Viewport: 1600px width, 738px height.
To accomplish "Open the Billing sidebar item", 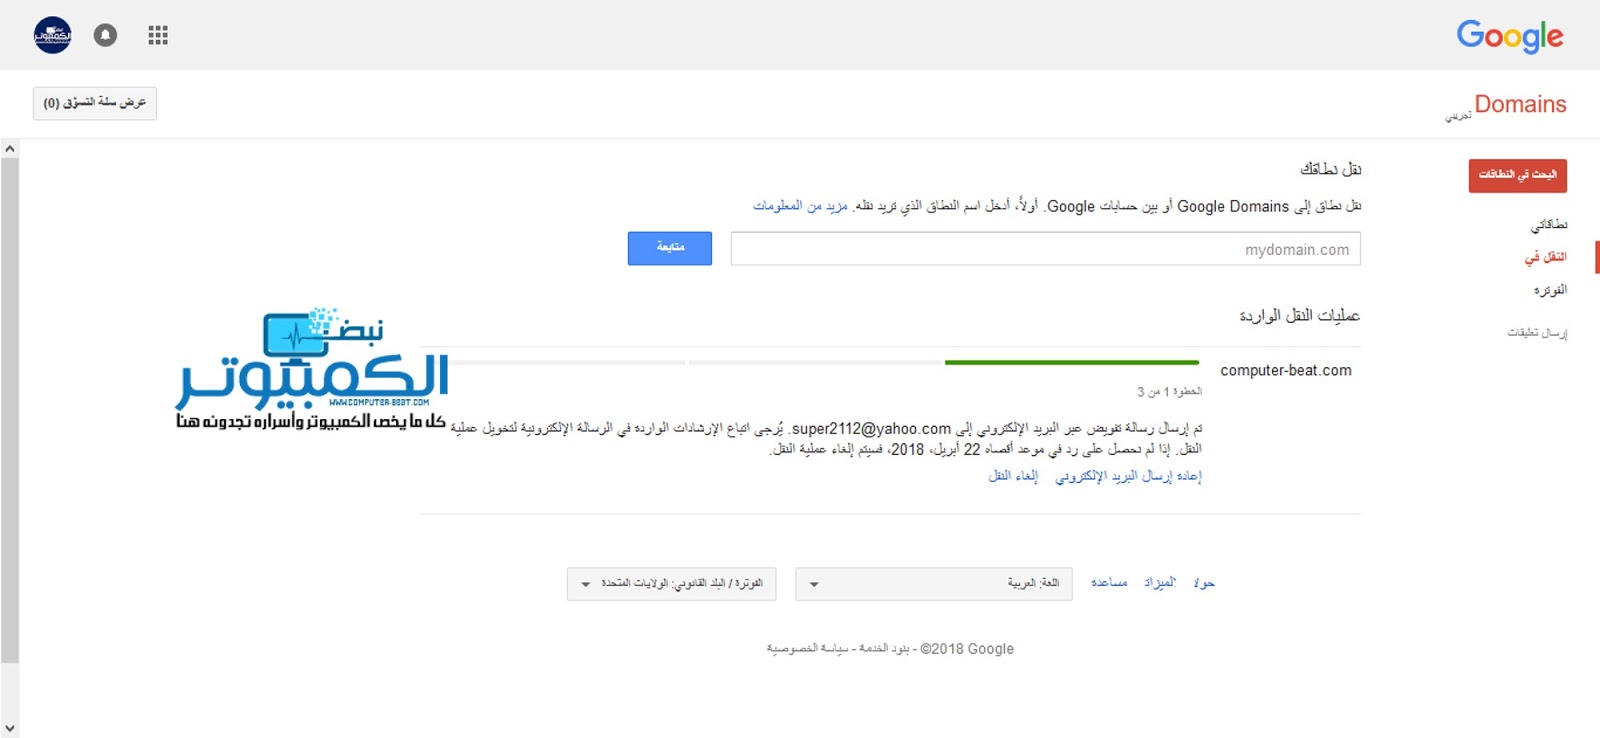I will click(1550, 290).
